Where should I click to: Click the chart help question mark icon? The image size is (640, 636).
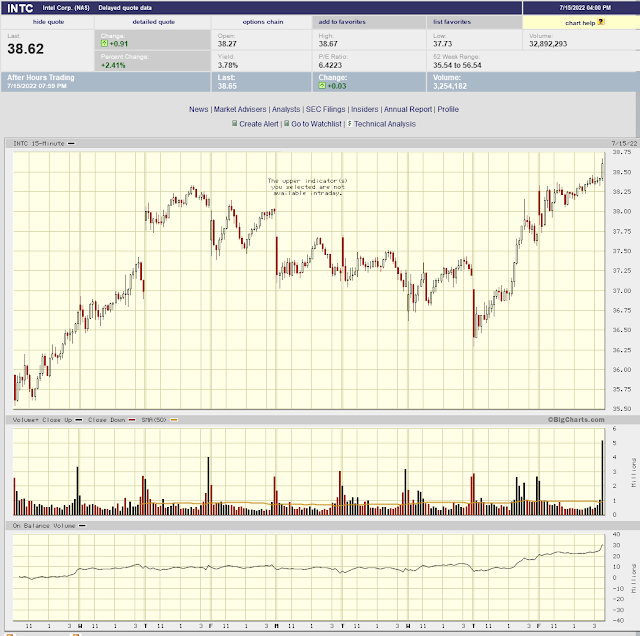601,22
